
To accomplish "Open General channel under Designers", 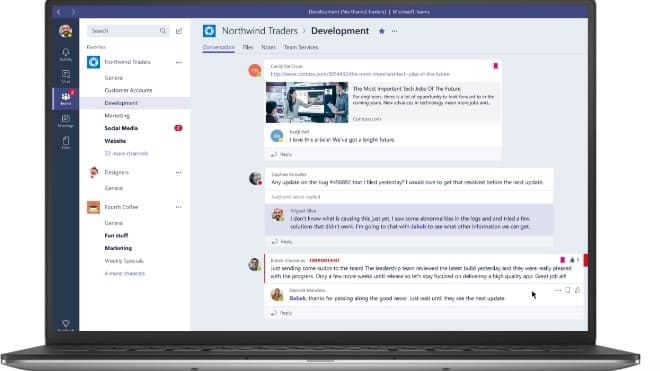I will pos(114,188).
